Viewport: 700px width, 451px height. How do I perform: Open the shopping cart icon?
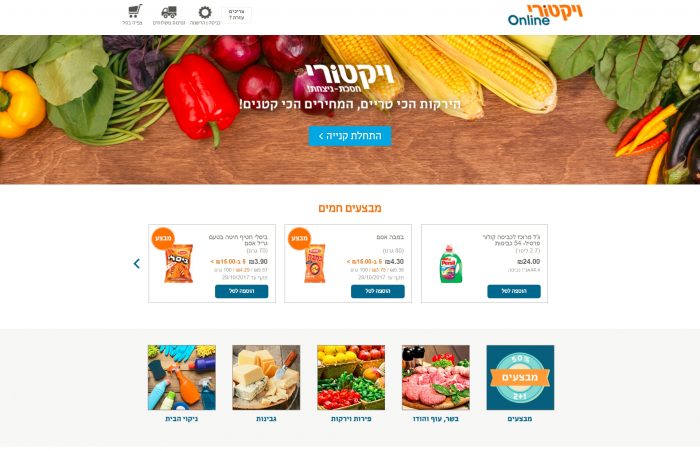(x=135, y=11)
